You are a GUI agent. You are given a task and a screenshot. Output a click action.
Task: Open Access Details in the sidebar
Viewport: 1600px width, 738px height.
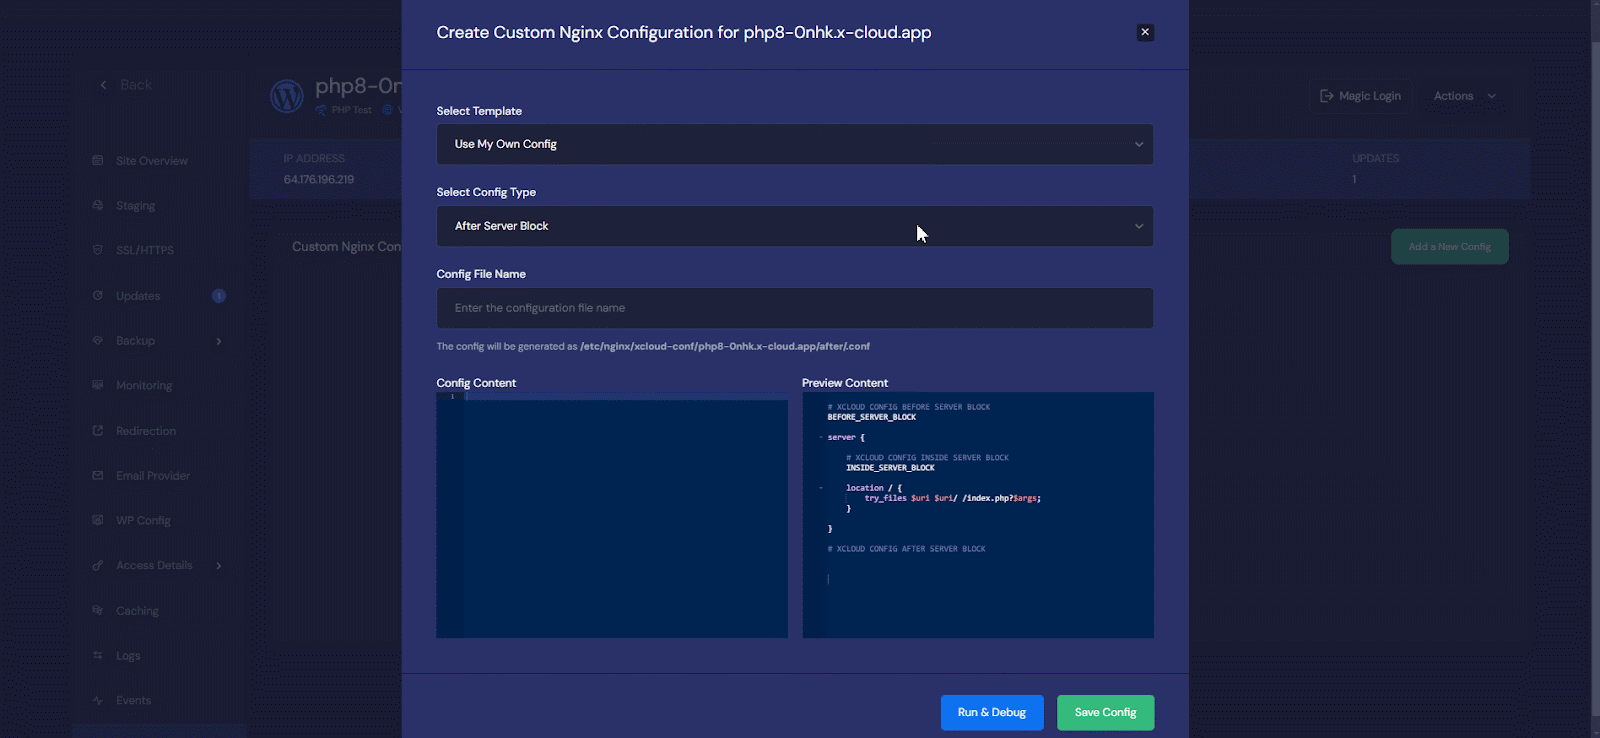click(154, 566)
